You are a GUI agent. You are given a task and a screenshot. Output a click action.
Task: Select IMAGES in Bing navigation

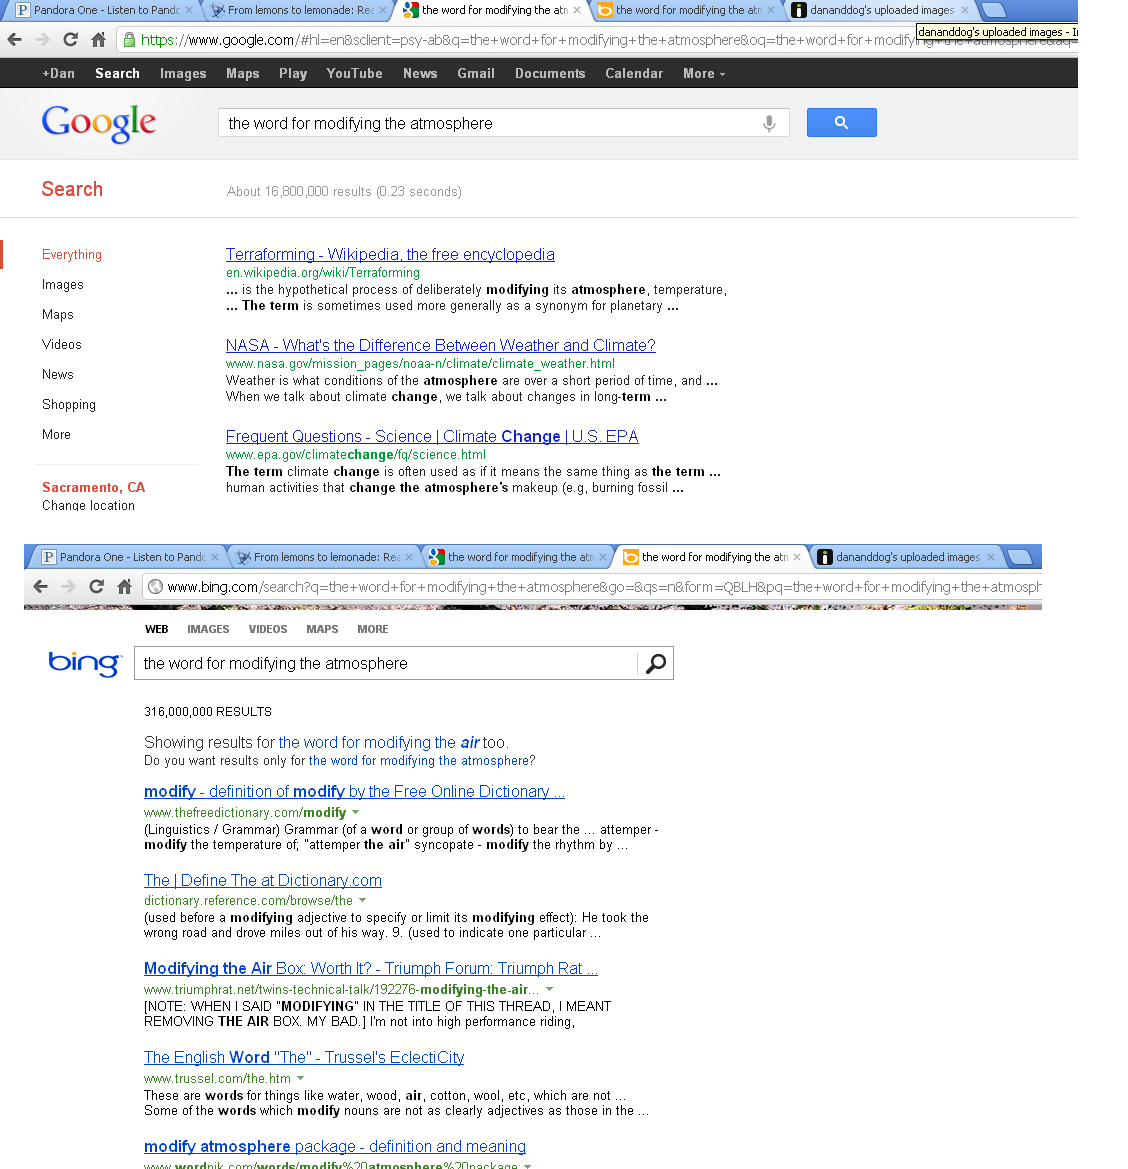pyautogui.click(x=208, y=629)
